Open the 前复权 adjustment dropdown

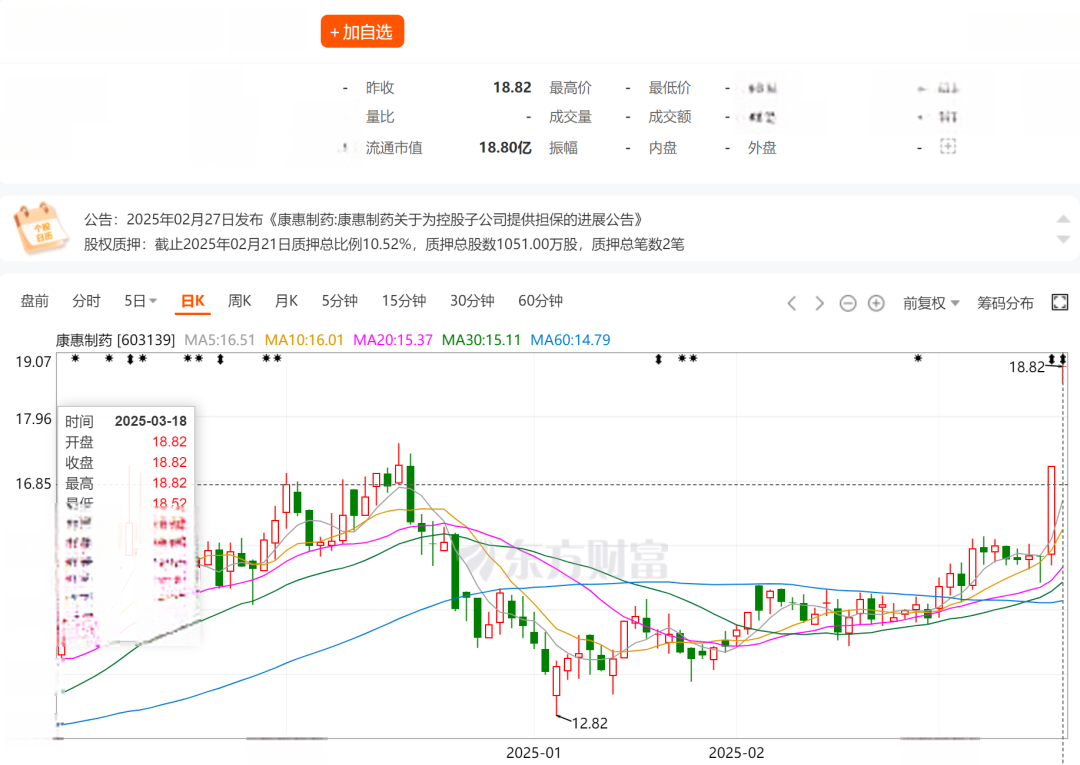pos(931,303)
